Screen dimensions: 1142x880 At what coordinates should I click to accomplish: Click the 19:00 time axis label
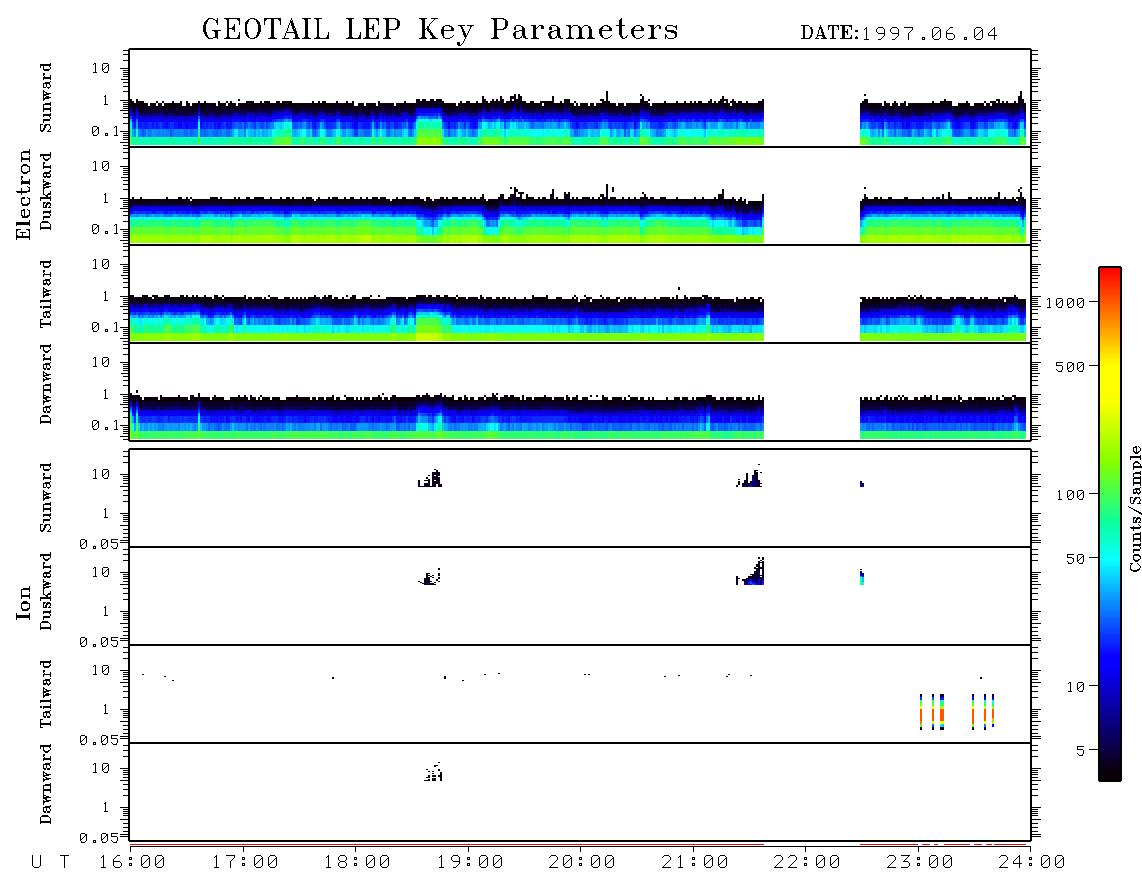[470, 862]
